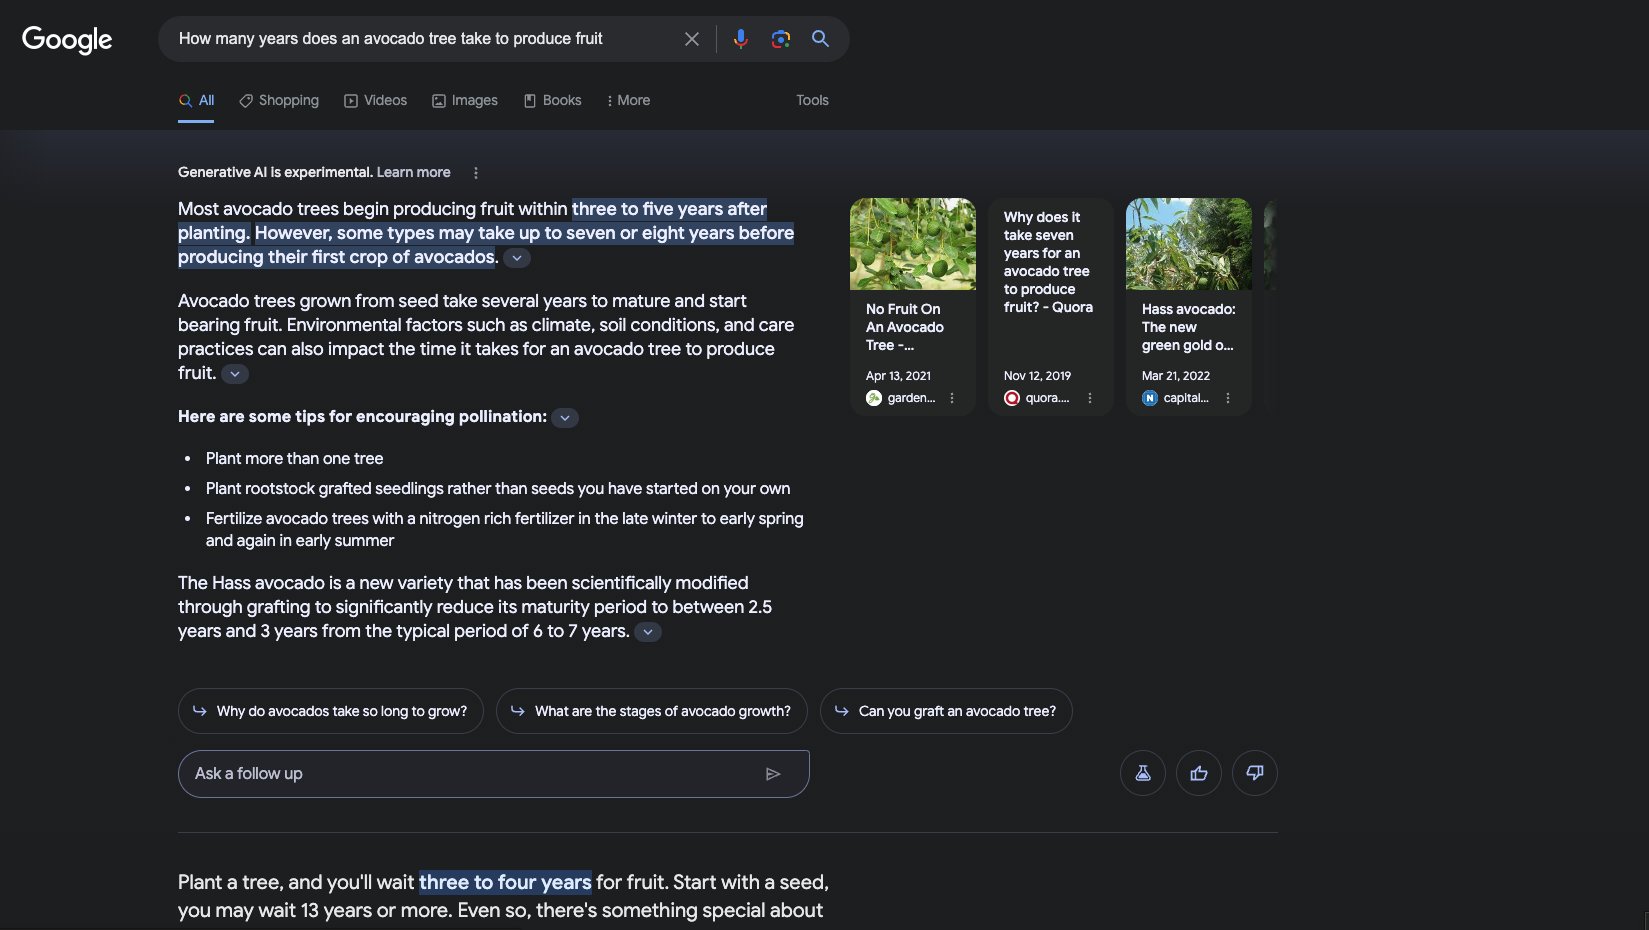Screen dimensions: 1649x930
Task: Expand the pollination tips heading chevron
Action: coord(565,418)
